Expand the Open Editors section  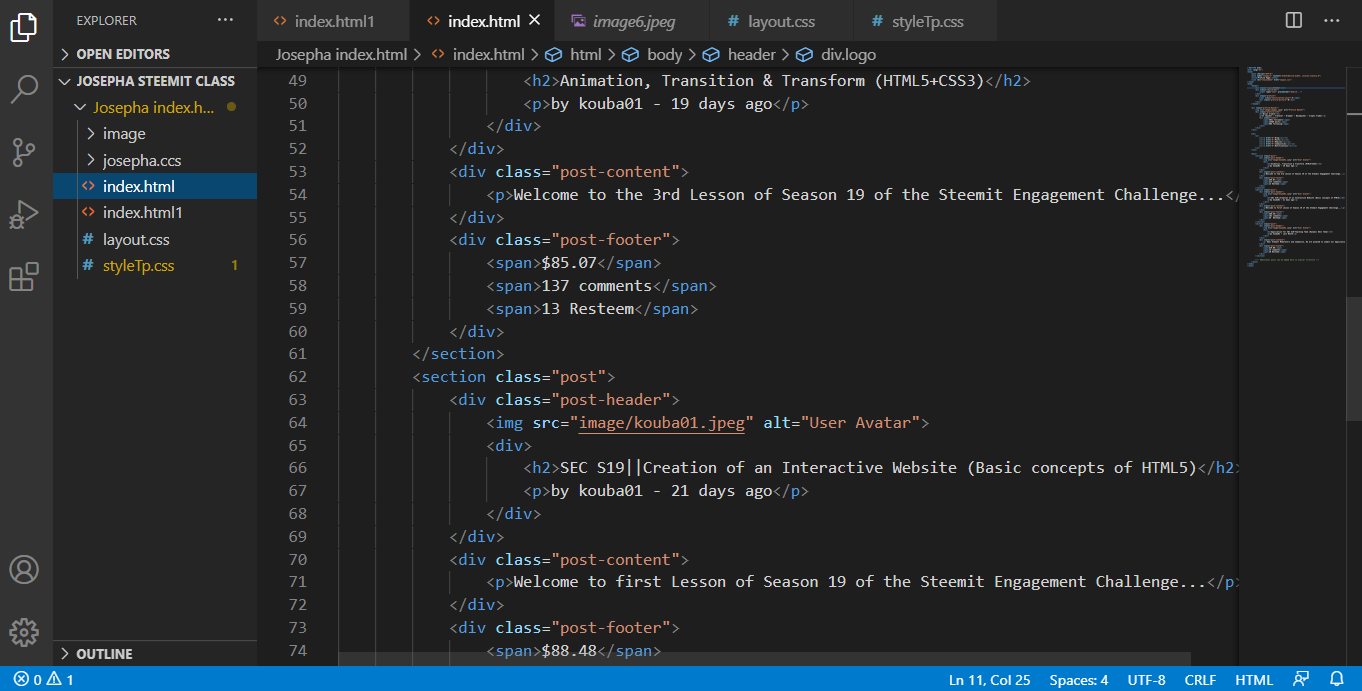(x=155, y=54)
